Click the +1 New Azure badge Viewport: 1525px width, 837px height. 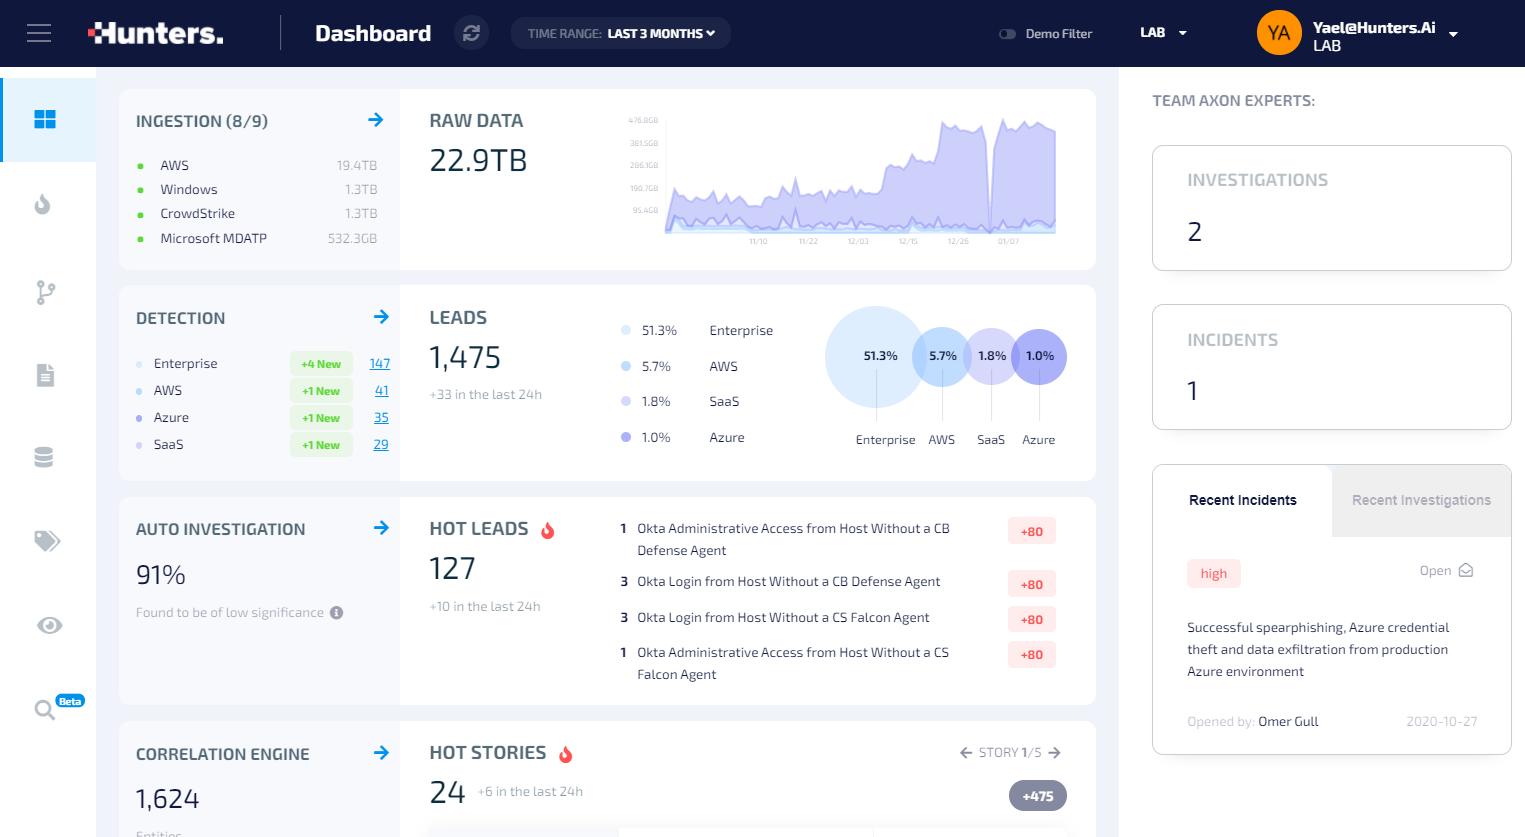(321, 418)
